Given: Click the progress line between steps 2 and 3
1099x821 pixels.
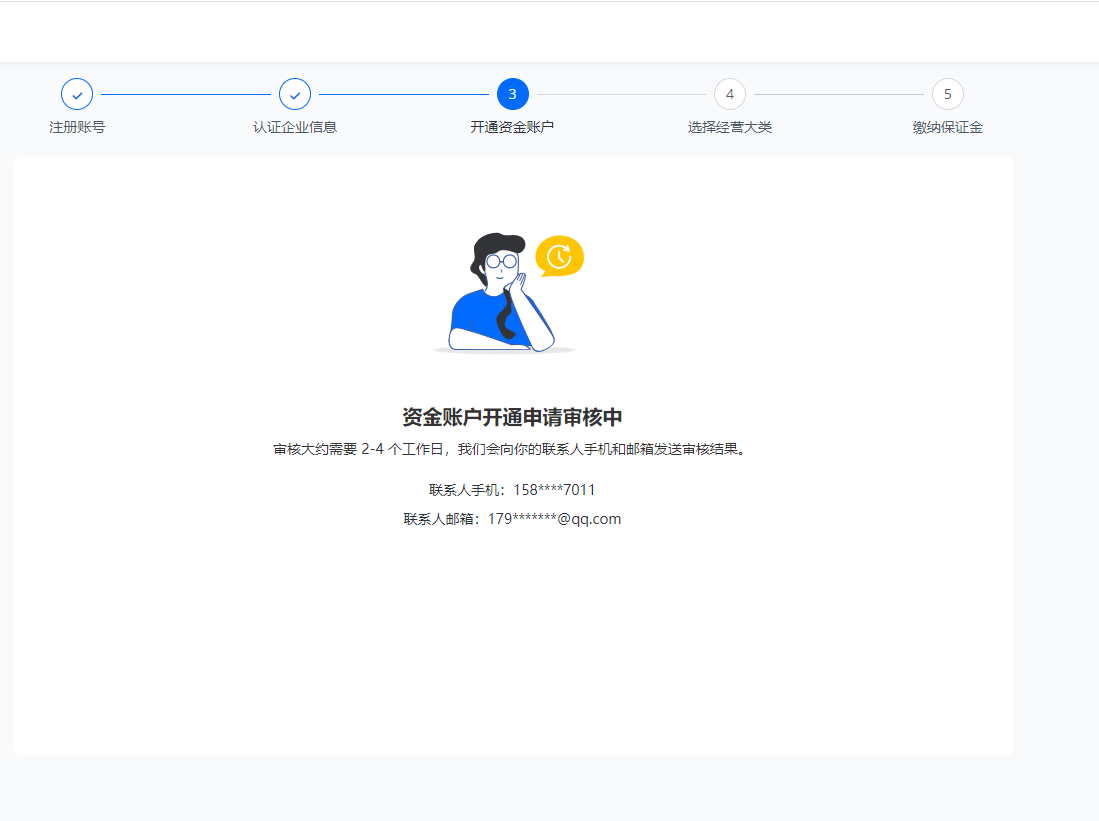Looking at the screenshot, I should (x=403, y=94).
